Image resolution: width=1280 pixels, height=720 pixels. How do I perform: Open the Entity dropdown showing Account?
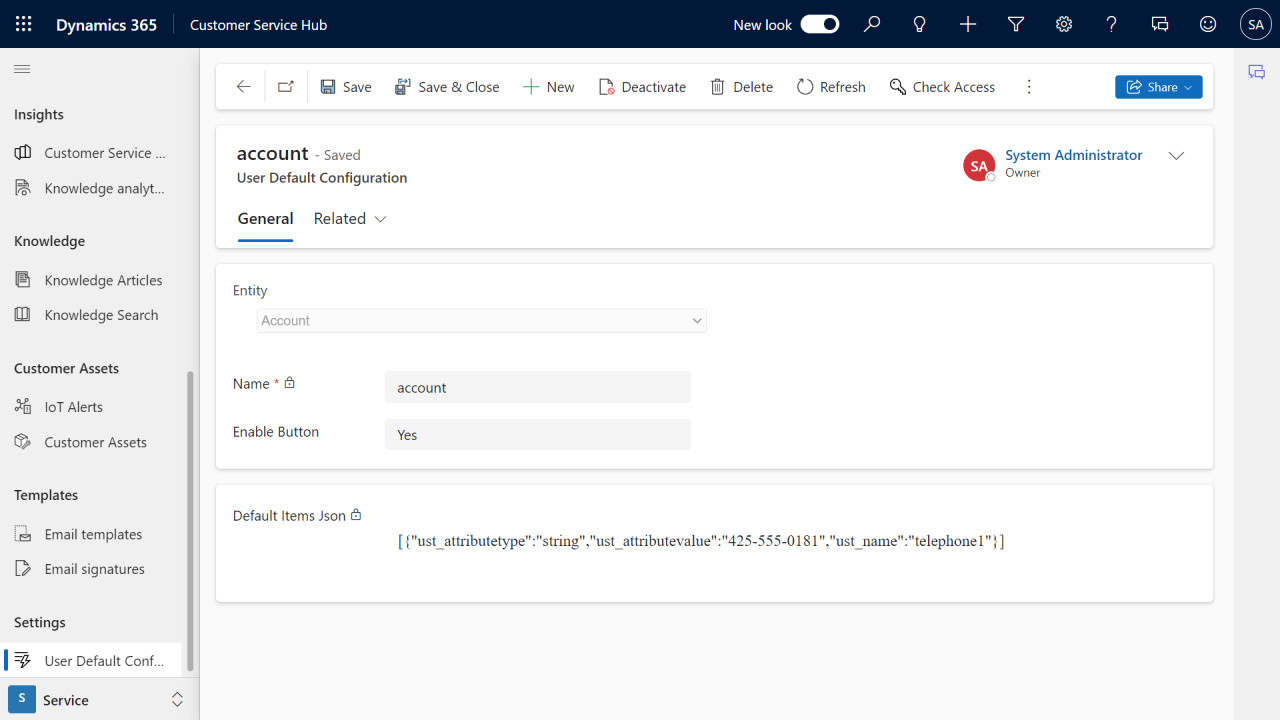tap(481, 321)
